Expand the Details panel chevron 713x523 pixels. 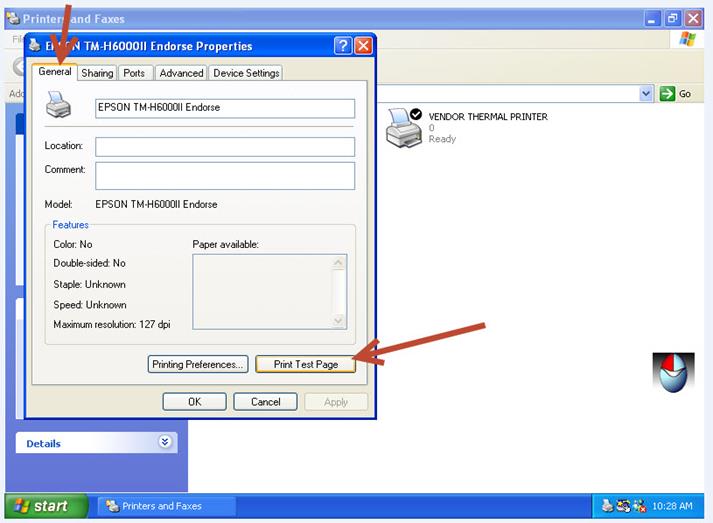pos(165,441)
